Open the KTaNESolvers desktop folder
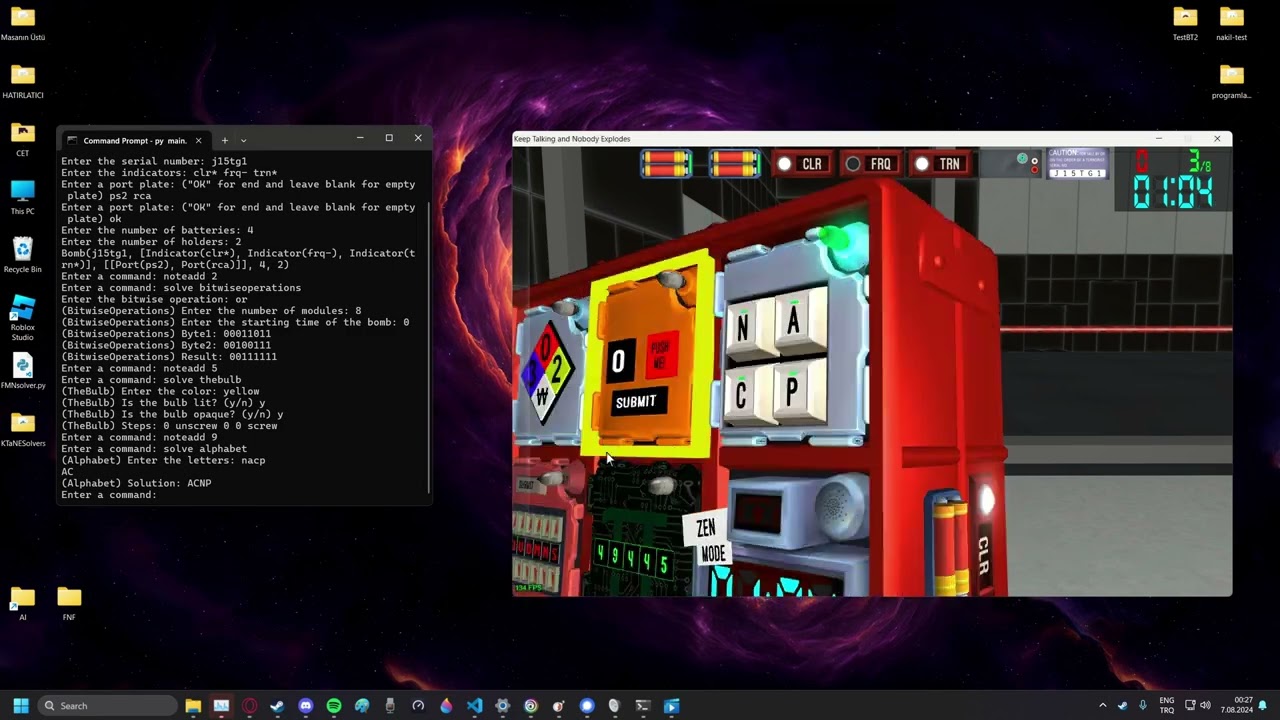1280x720 pixels. pos(22,429)
